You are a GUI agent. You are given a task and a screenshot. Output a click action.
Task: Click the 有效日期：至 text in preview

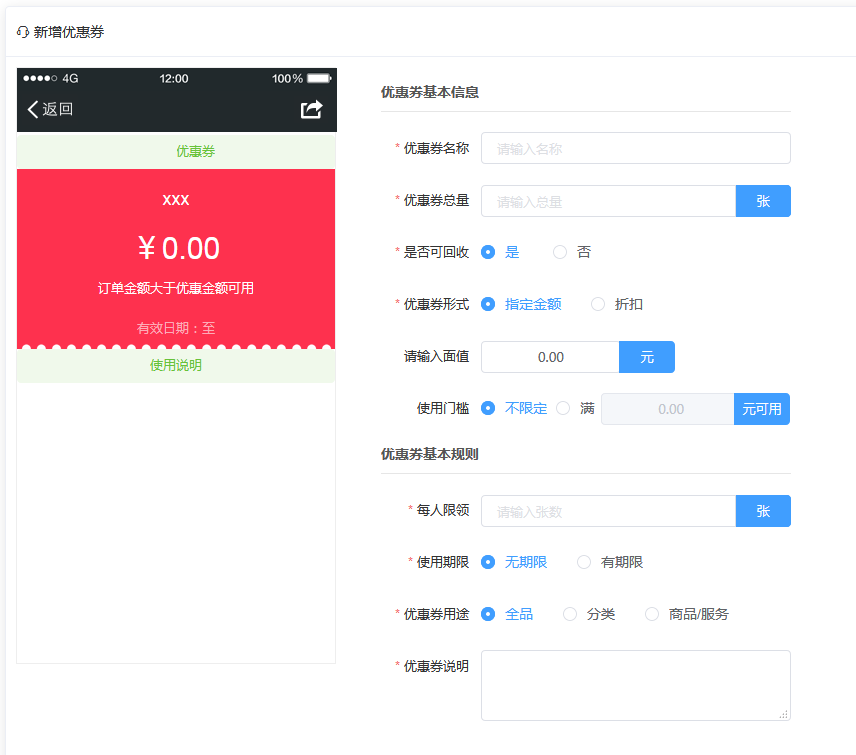click(x=176, y=328)
